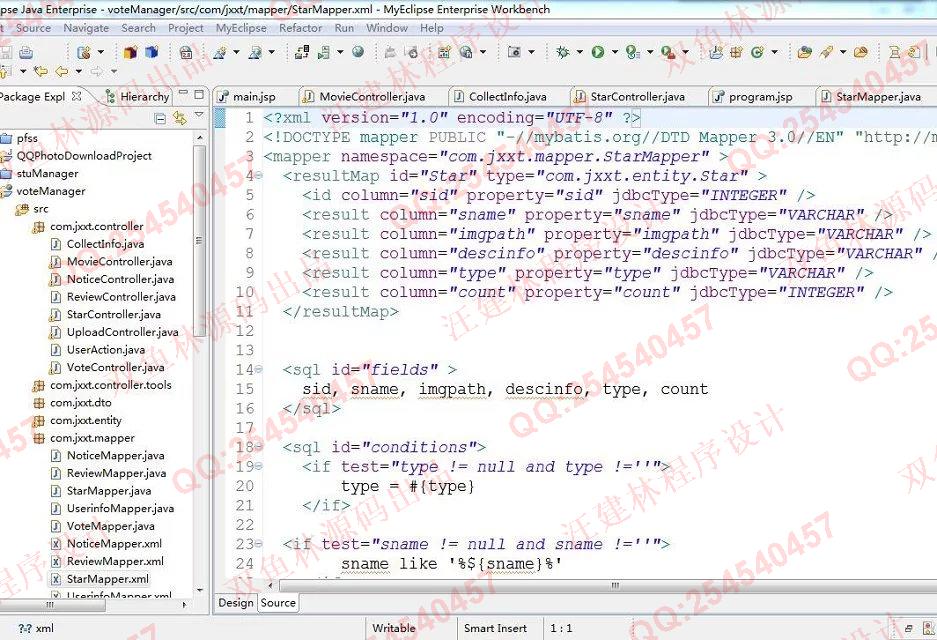937x640 pixels.
Task: Click the Print toolbar icon
Action: coord(26,53)
